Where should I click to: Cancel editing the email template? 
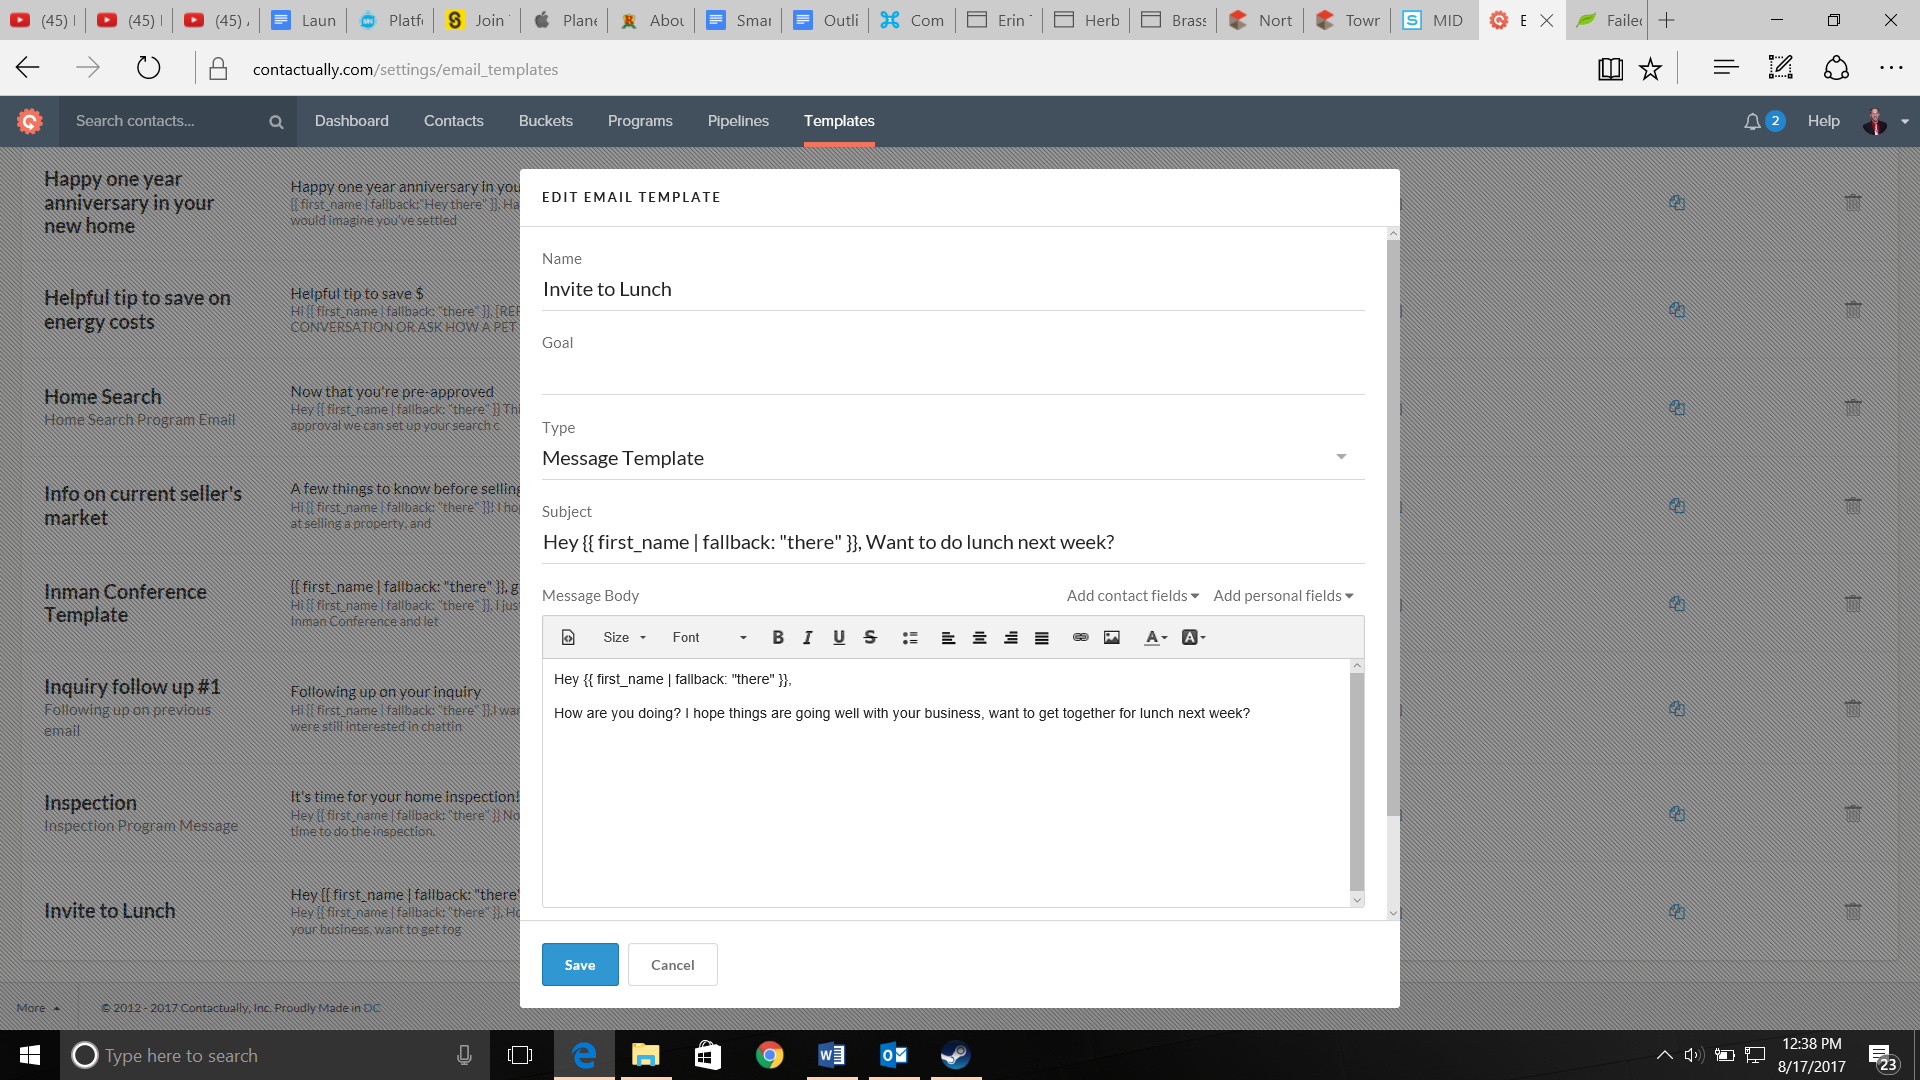pos(672,964)
